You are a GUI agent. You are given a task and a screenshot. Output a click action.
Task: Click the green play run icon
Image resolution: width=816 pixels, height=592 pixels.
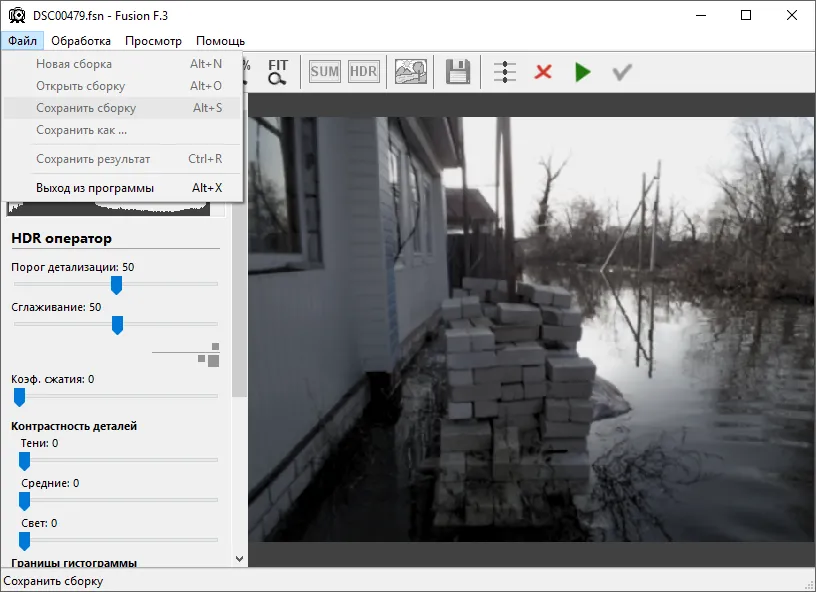582,72
